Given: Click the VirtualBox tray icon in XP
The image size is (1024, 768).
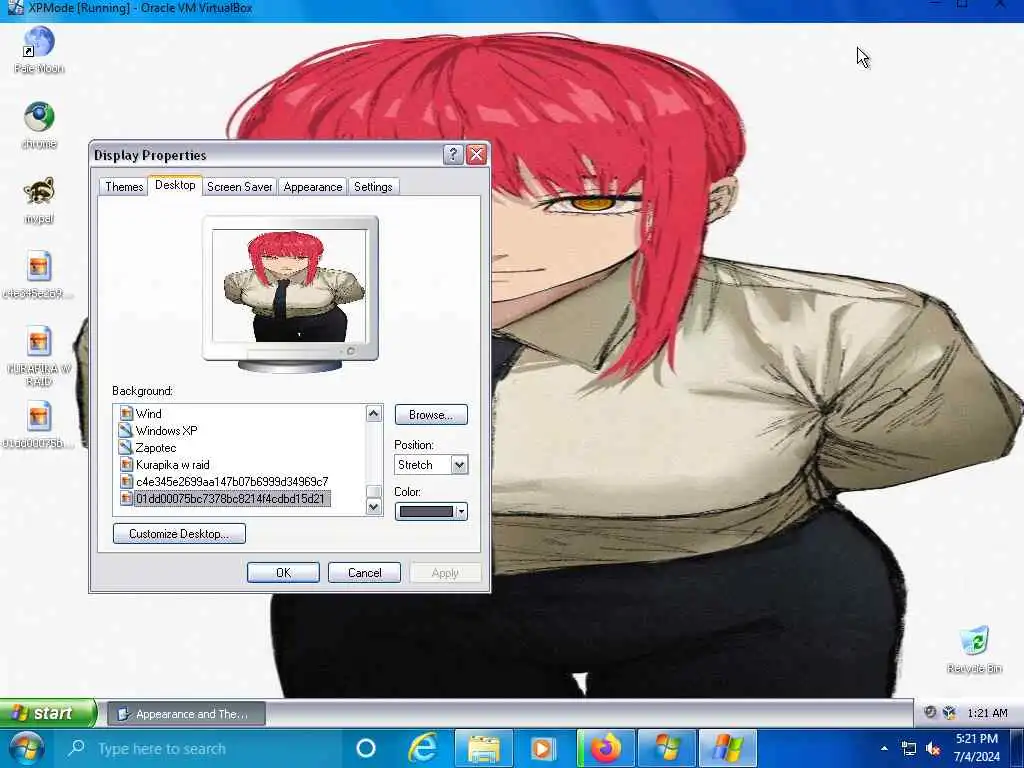Looking at the screenshot, I should pyautogui.click(x=949, y=712).
